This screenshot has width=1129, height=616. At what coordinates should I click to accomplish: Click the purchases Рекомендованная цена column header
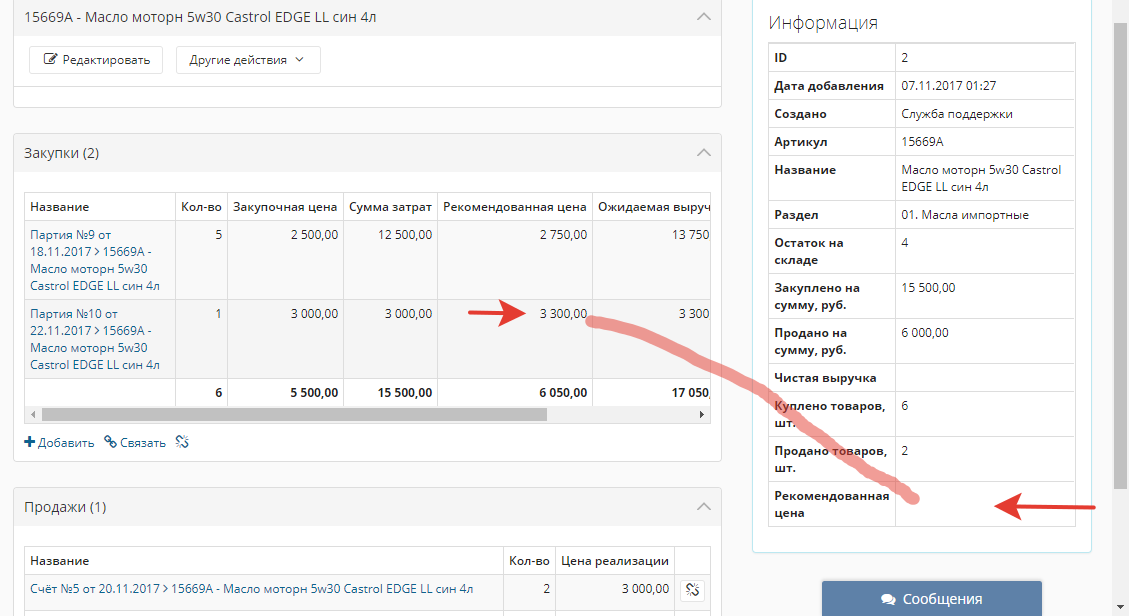point(515,207)
